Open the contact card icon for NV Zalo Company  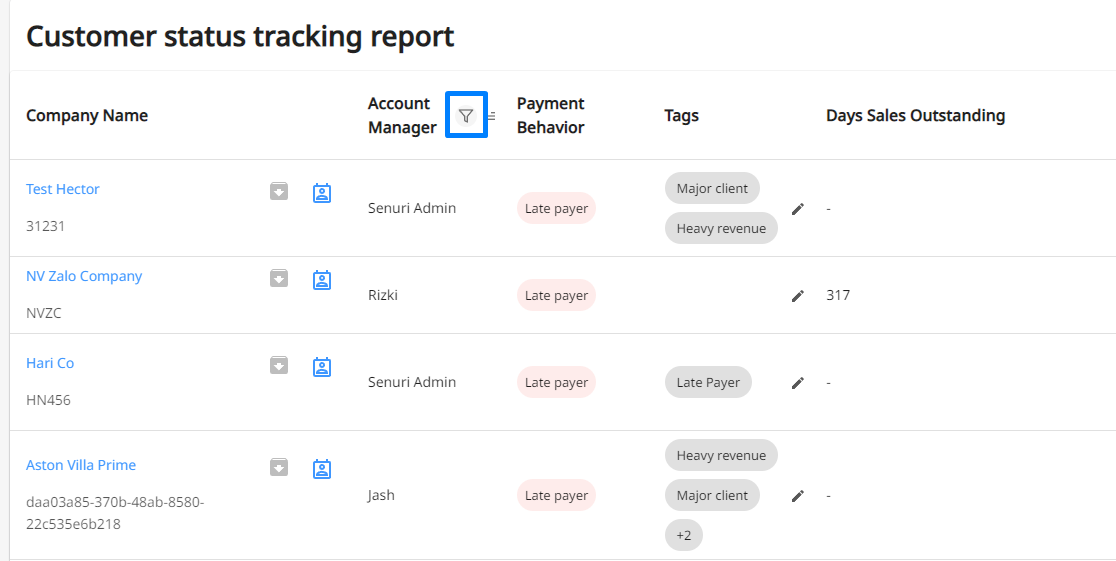pyautogui.click(x=322, y=280)
